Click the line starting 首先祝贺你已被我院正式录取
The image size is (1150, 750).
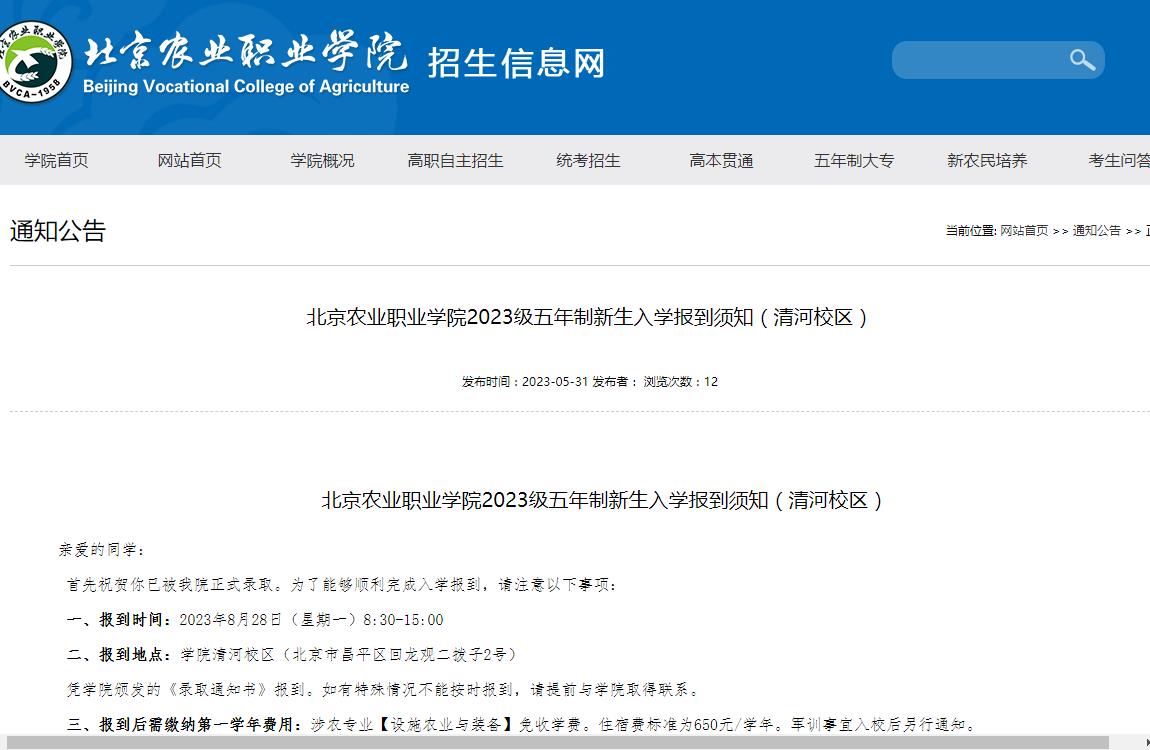tap(342, 585)
